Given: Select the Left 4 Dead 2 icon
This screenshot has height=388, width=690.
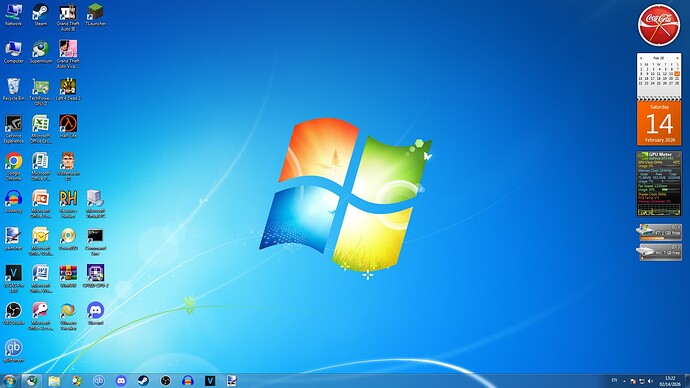Looking at the screenshot, I should (x=68, y=90).
